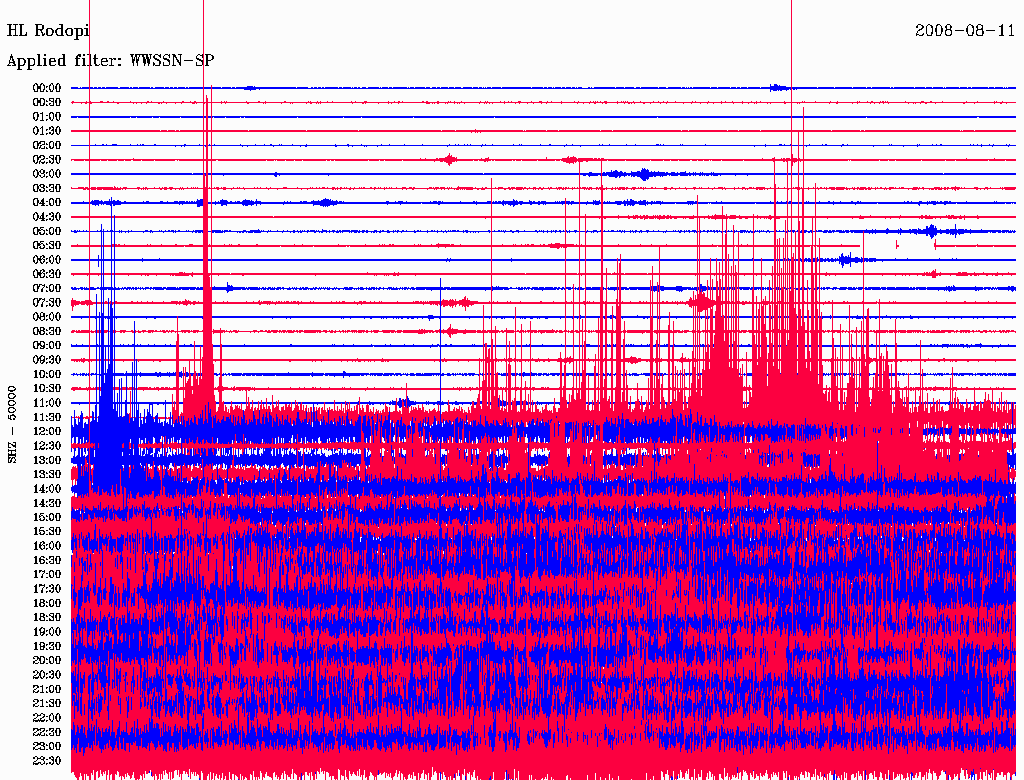
Task: Select the 18:30 time label
Action: (47, 618)
